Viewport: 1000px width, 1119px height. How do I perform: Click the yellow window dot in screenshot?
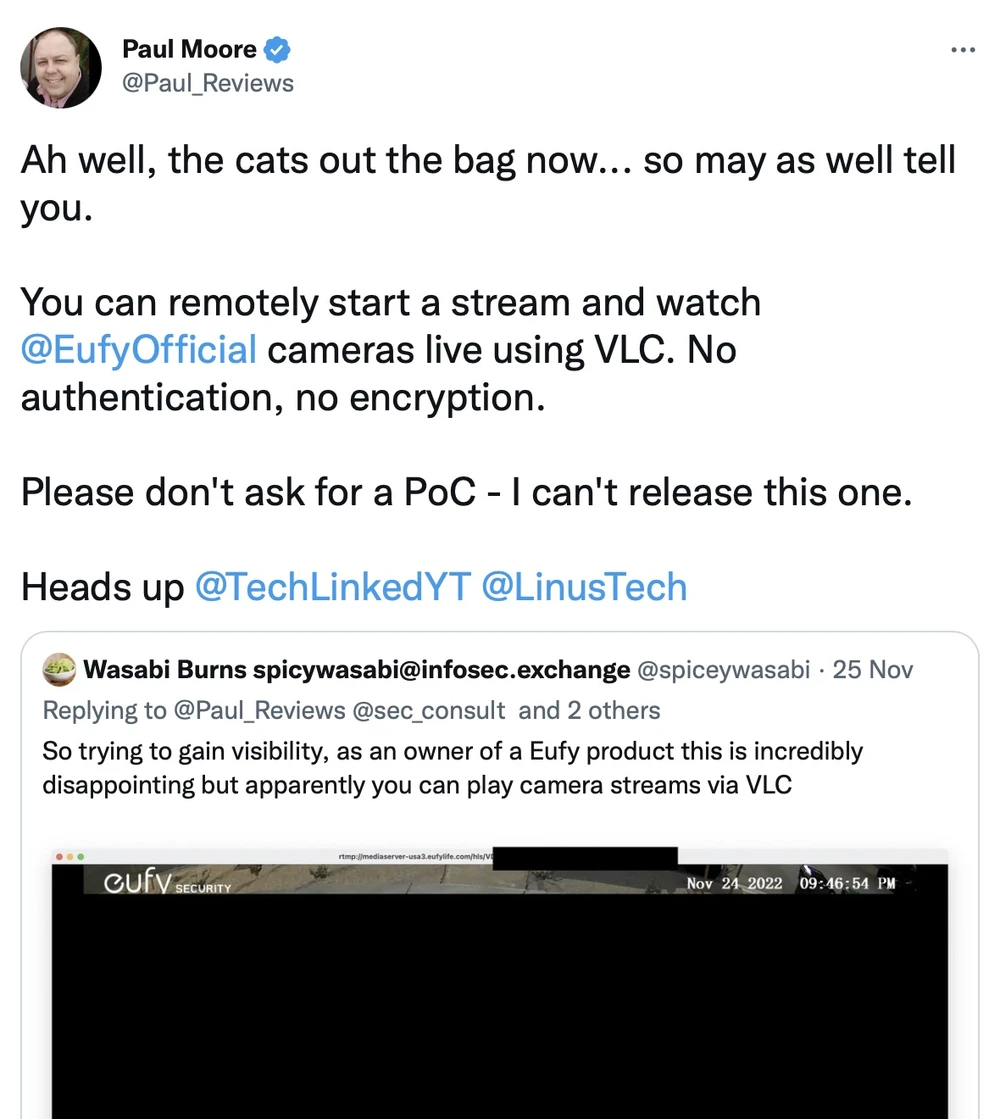coord(71,857)
